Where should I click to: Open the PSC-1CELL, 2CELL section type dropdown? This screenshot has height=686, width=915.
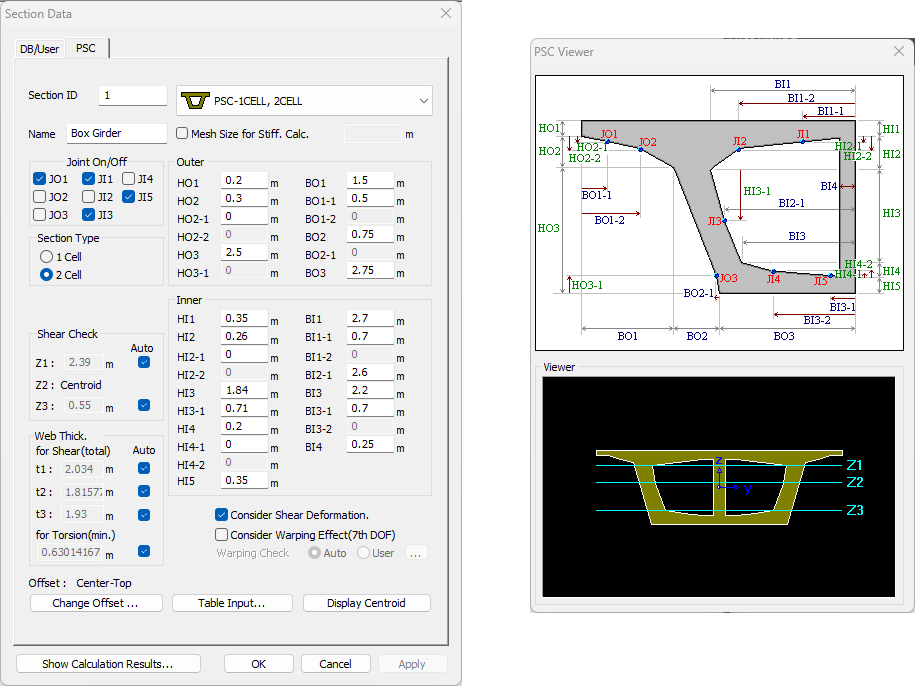(423, 100)
